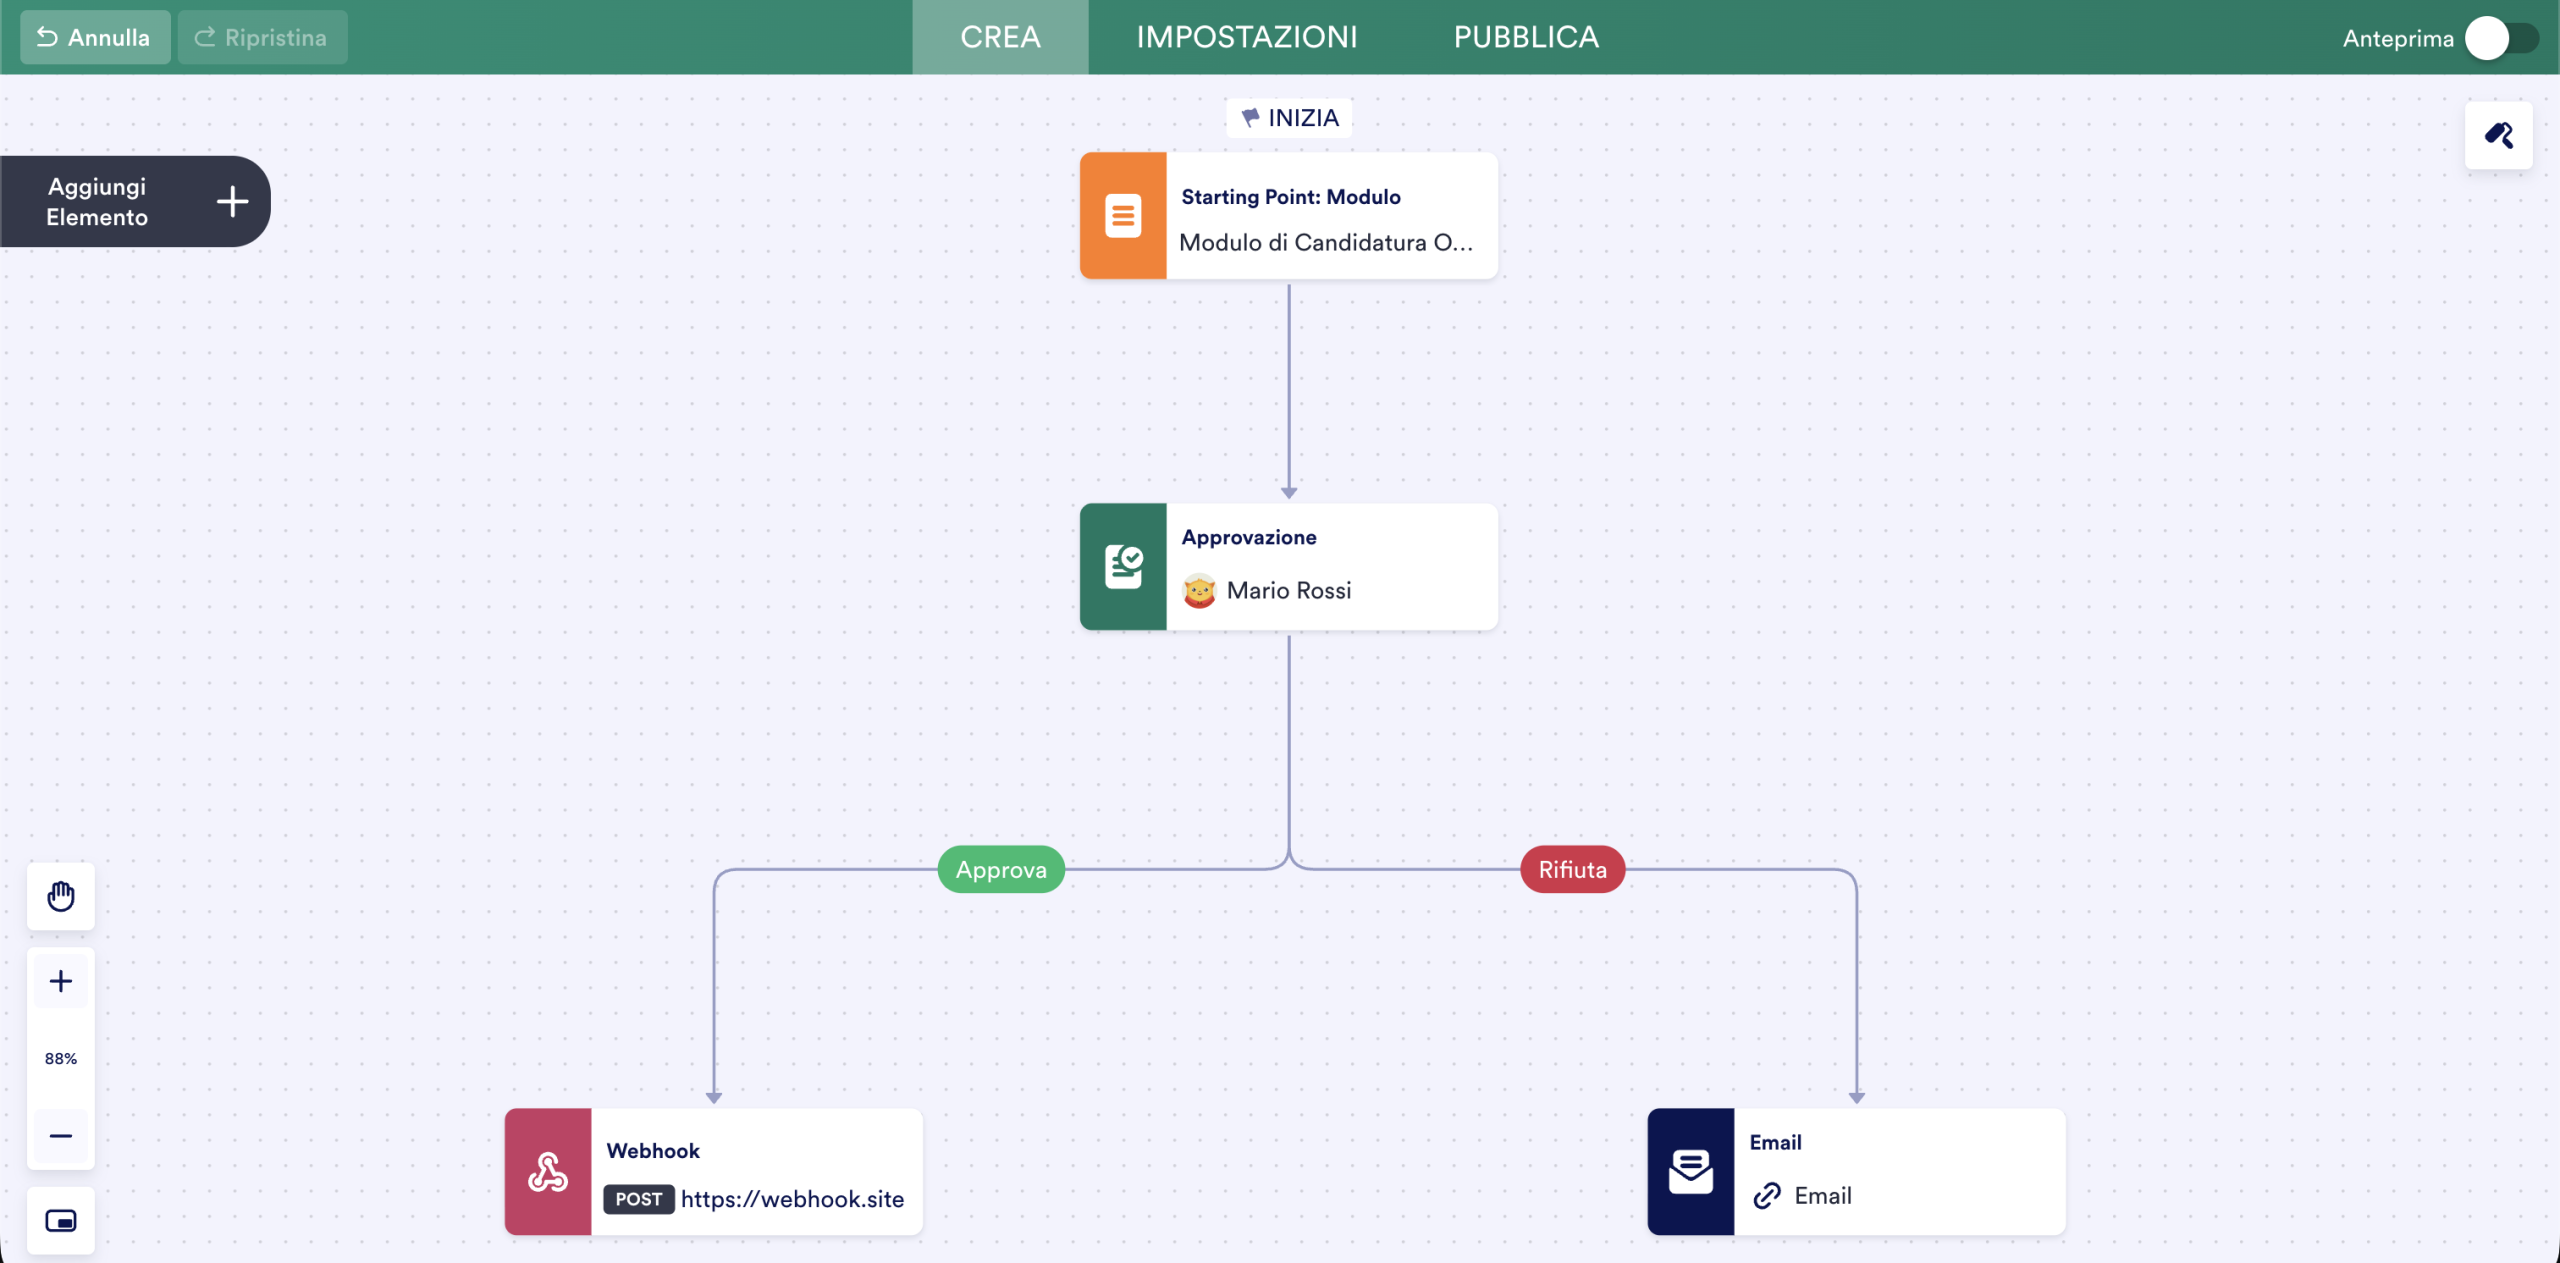Zoom out with the minus button
This screenshot has width=2560, height=1263.
click(x=61, y=1136)
